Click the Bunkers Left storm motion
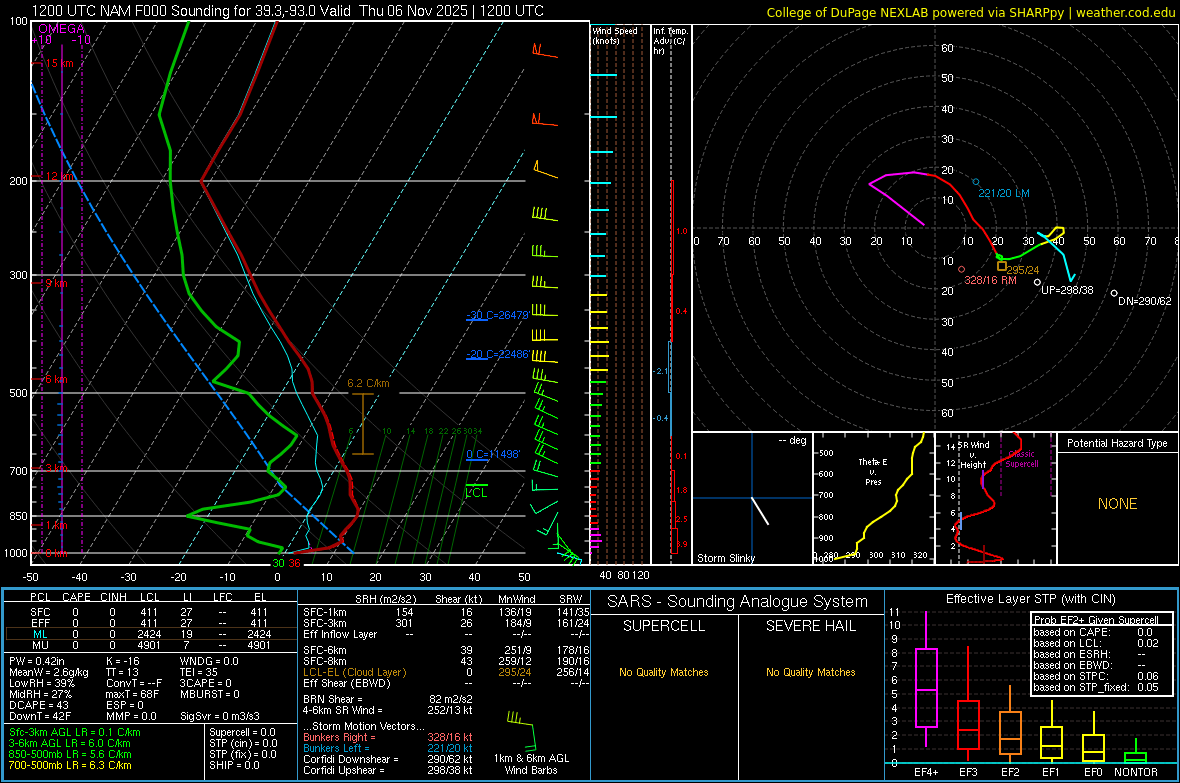Image resolution: width=1180 pixels, height=783 pixels. click(x=388, y=748)
